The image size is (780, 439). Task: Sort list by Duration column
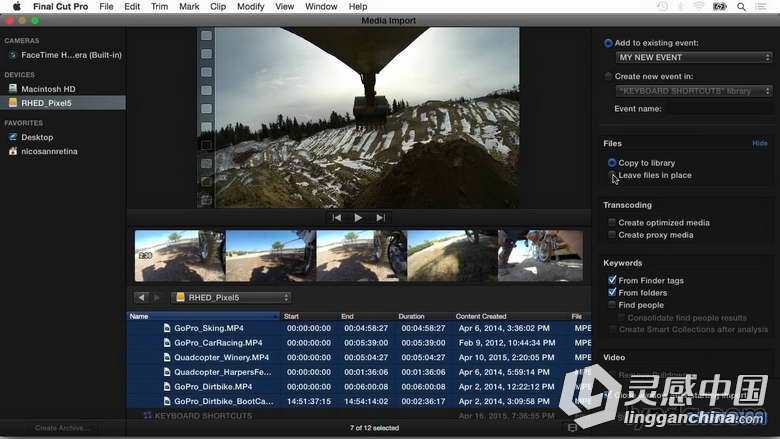click(424, 316)
